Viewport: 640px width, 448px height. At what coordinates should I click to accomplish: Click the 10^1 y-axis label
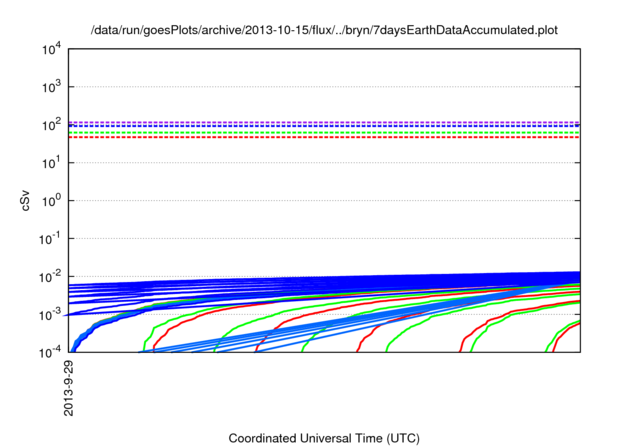(x=51, y=163)
